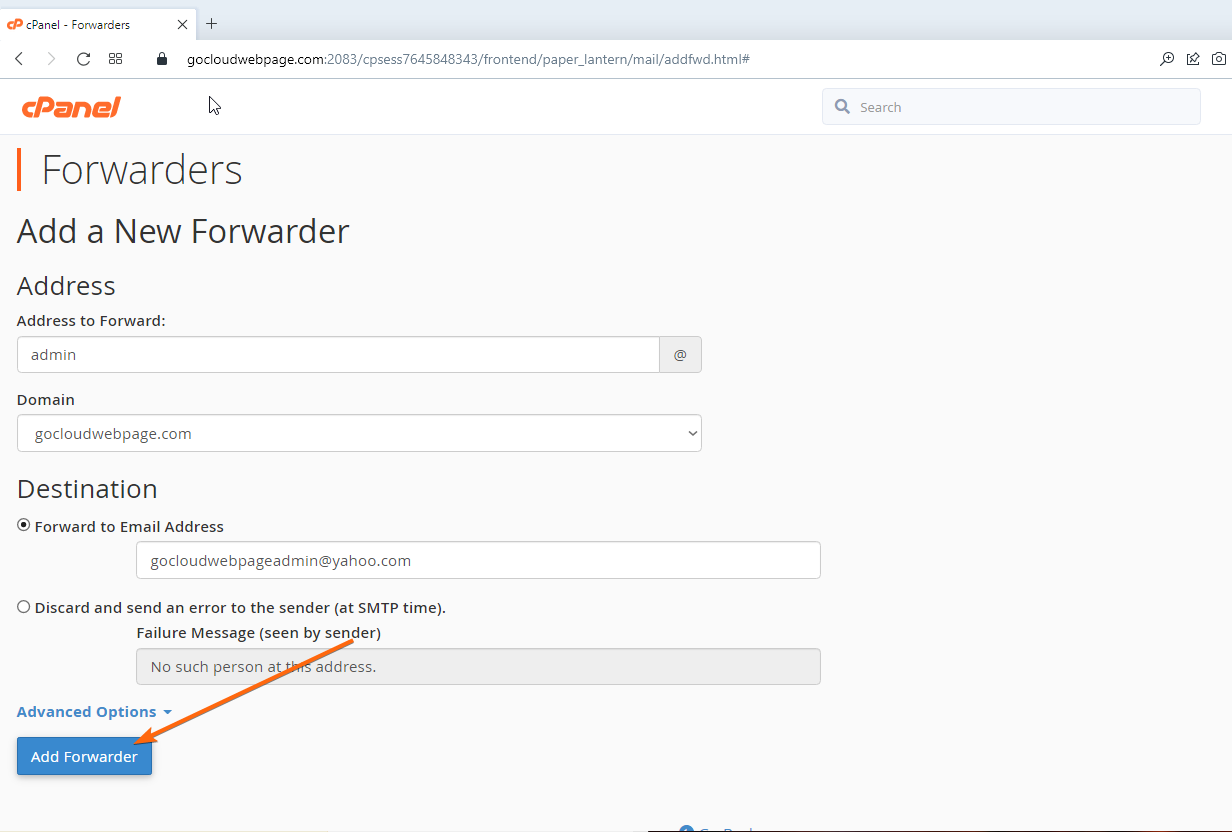Click the Failure Message field
The height and width of the screenshot is (832, 1232).
478,666
